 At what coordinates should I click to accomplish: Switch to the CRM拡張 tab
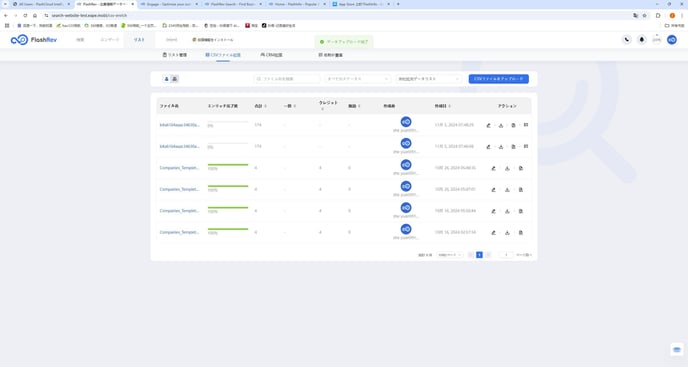point(271,55)
